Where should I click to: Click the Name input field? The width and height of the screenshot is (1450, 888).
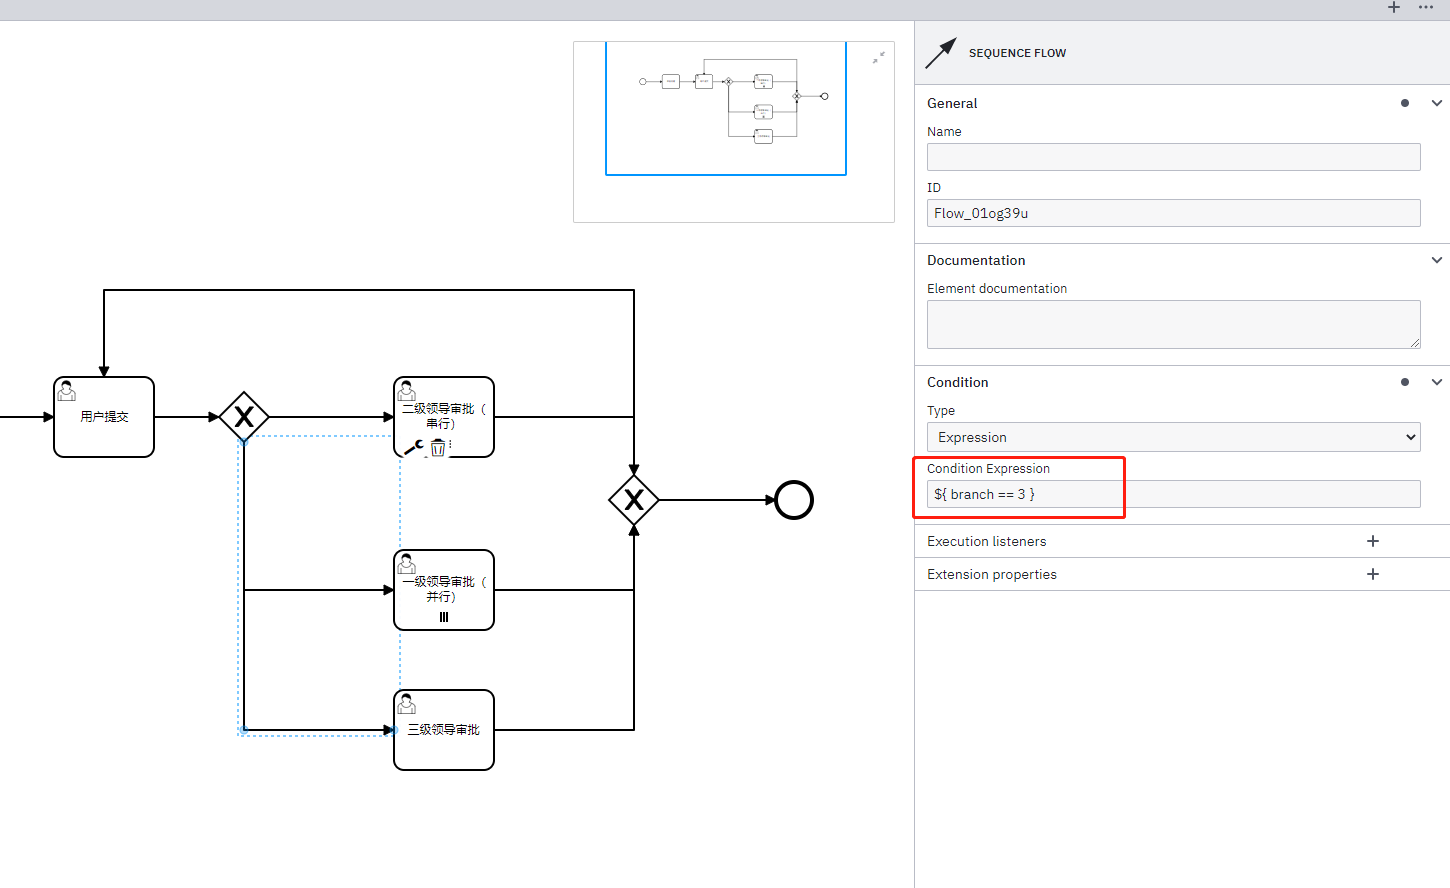point(1174,157)
